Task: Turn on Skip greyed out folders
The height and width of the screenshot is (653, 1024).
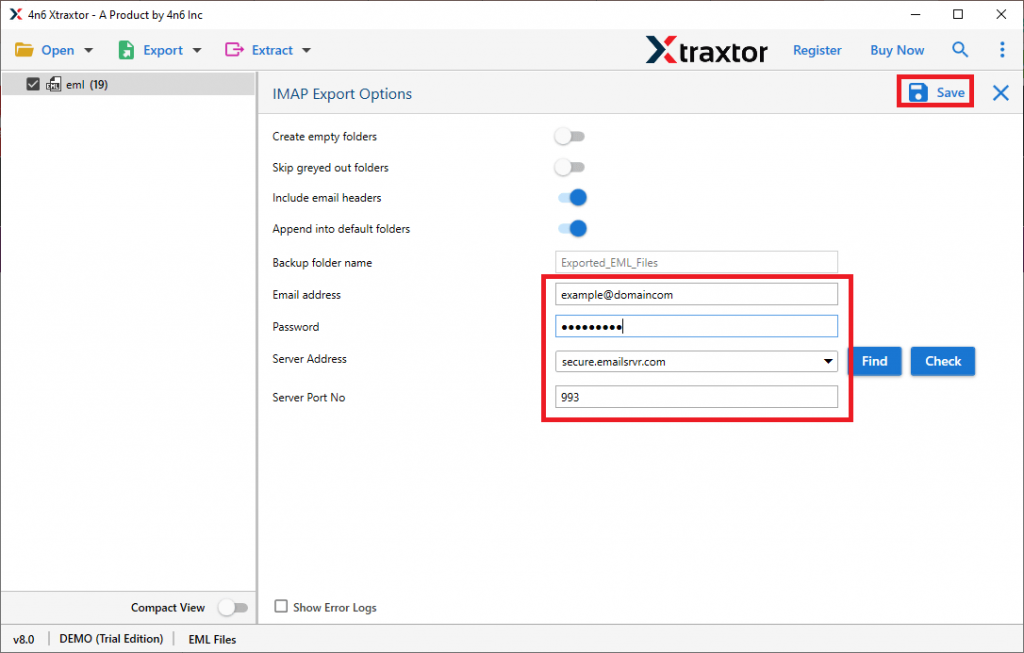Action: click(x=570, y=167)
